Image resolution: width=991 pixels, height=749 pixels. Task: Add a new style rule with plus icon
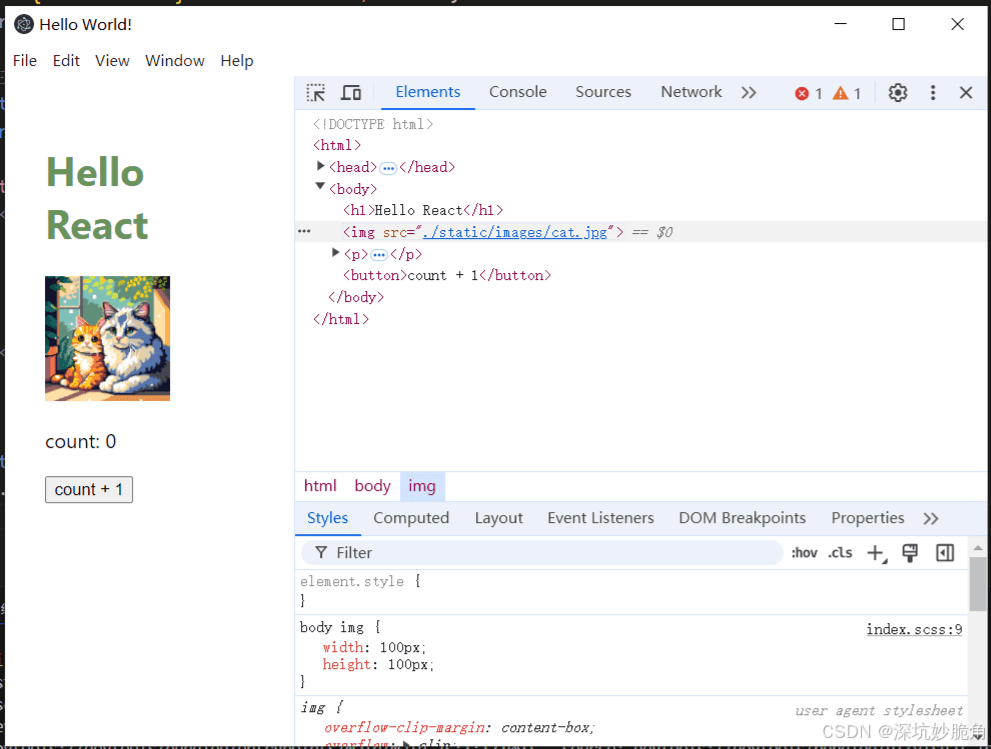876,553
